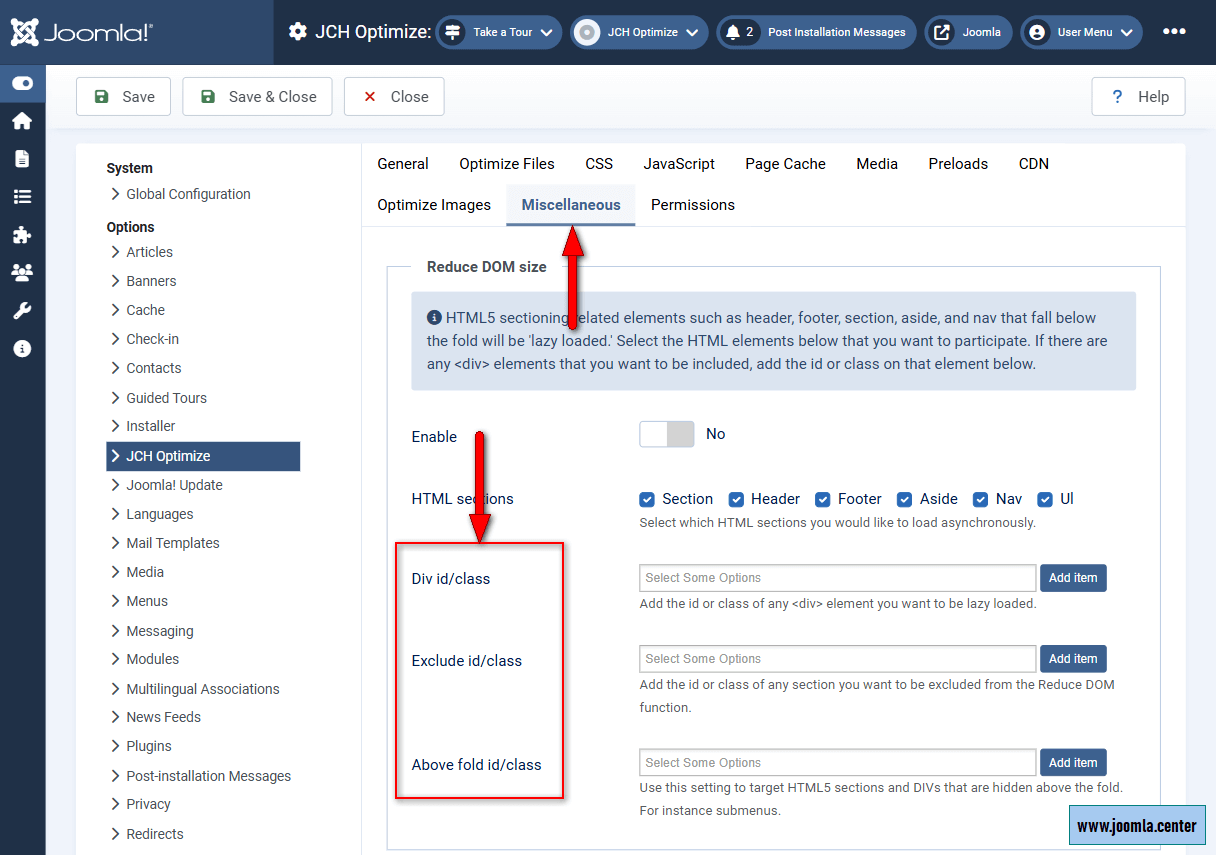Open the Menus list icon in sidebar

pyautogui.click(x=22, y=197)
